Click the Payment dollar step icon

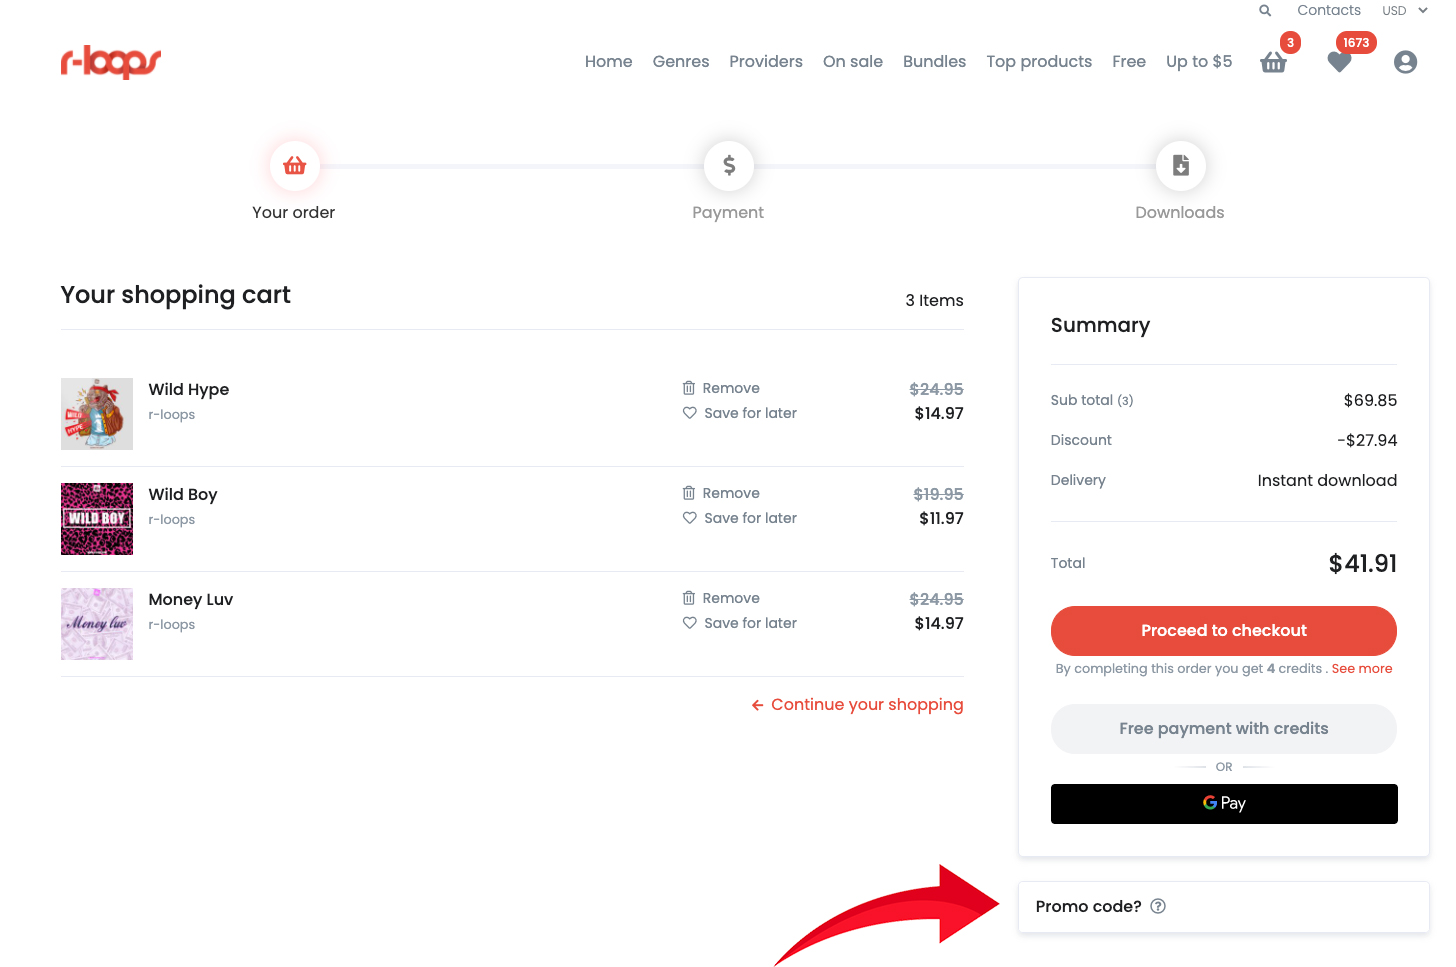(x=728, y=165)
